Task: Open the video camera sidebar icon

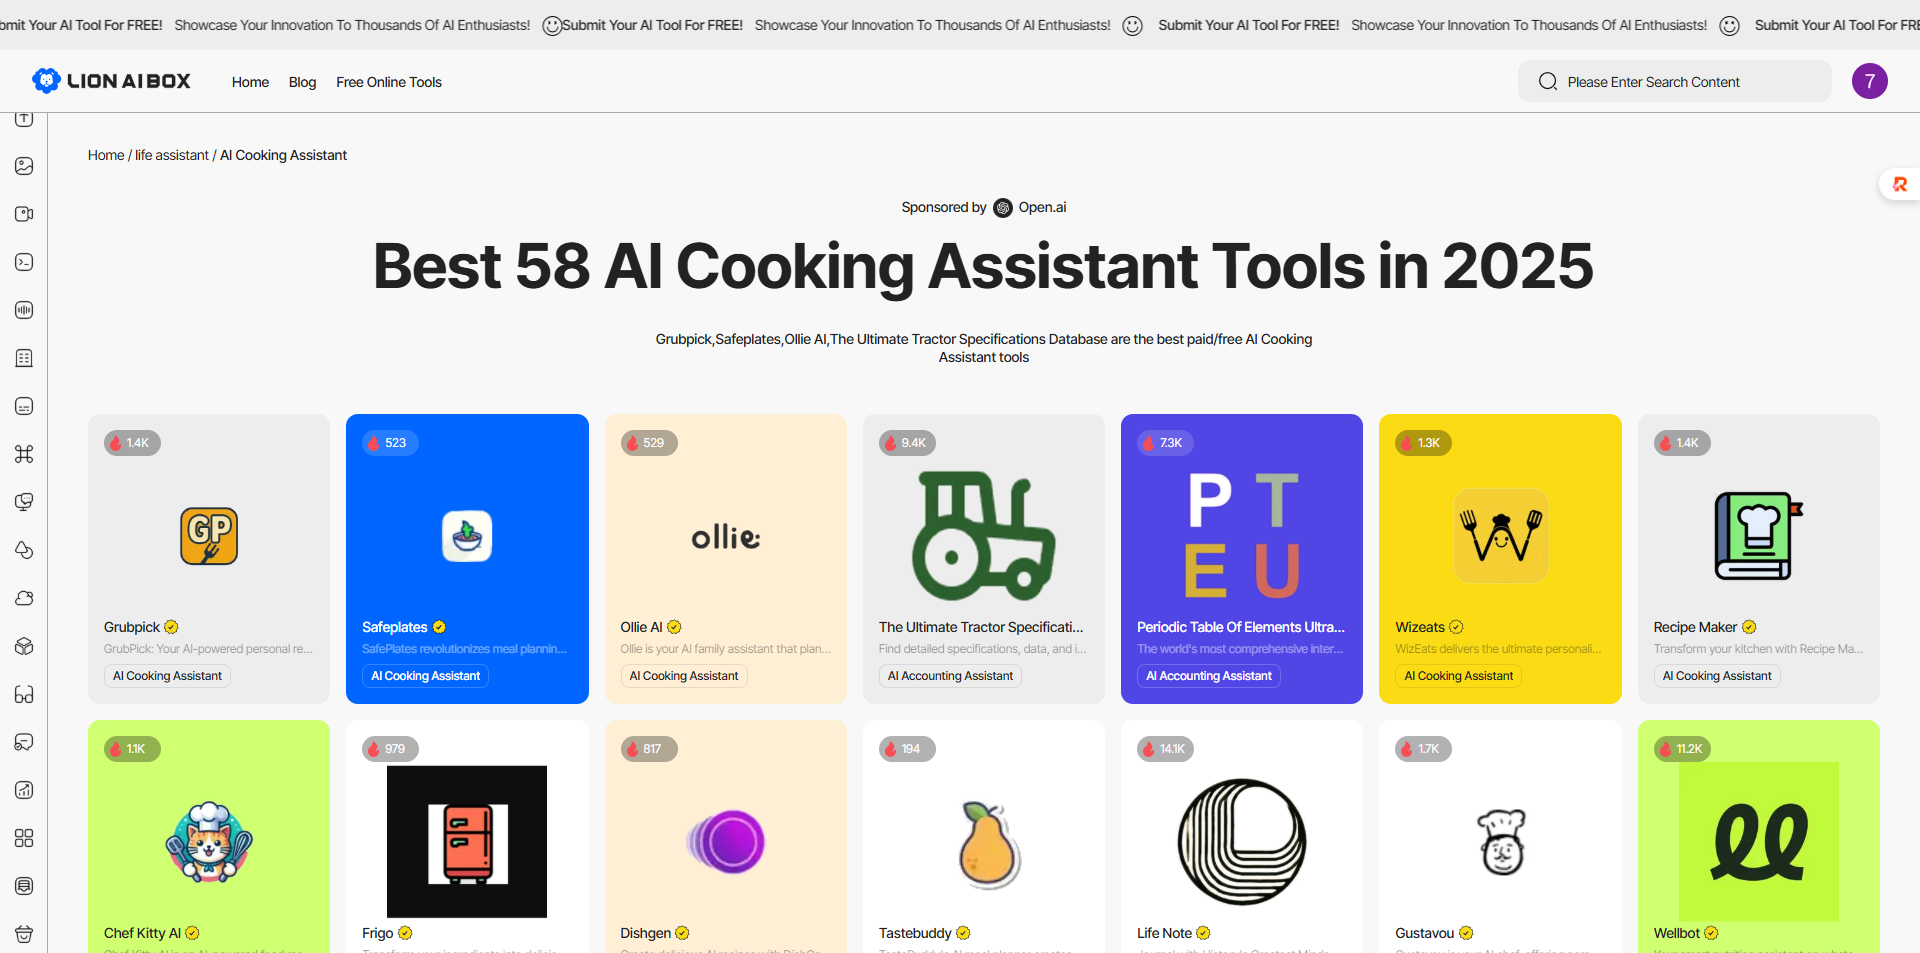Action: pyautogui.click(x=24, y=214)
